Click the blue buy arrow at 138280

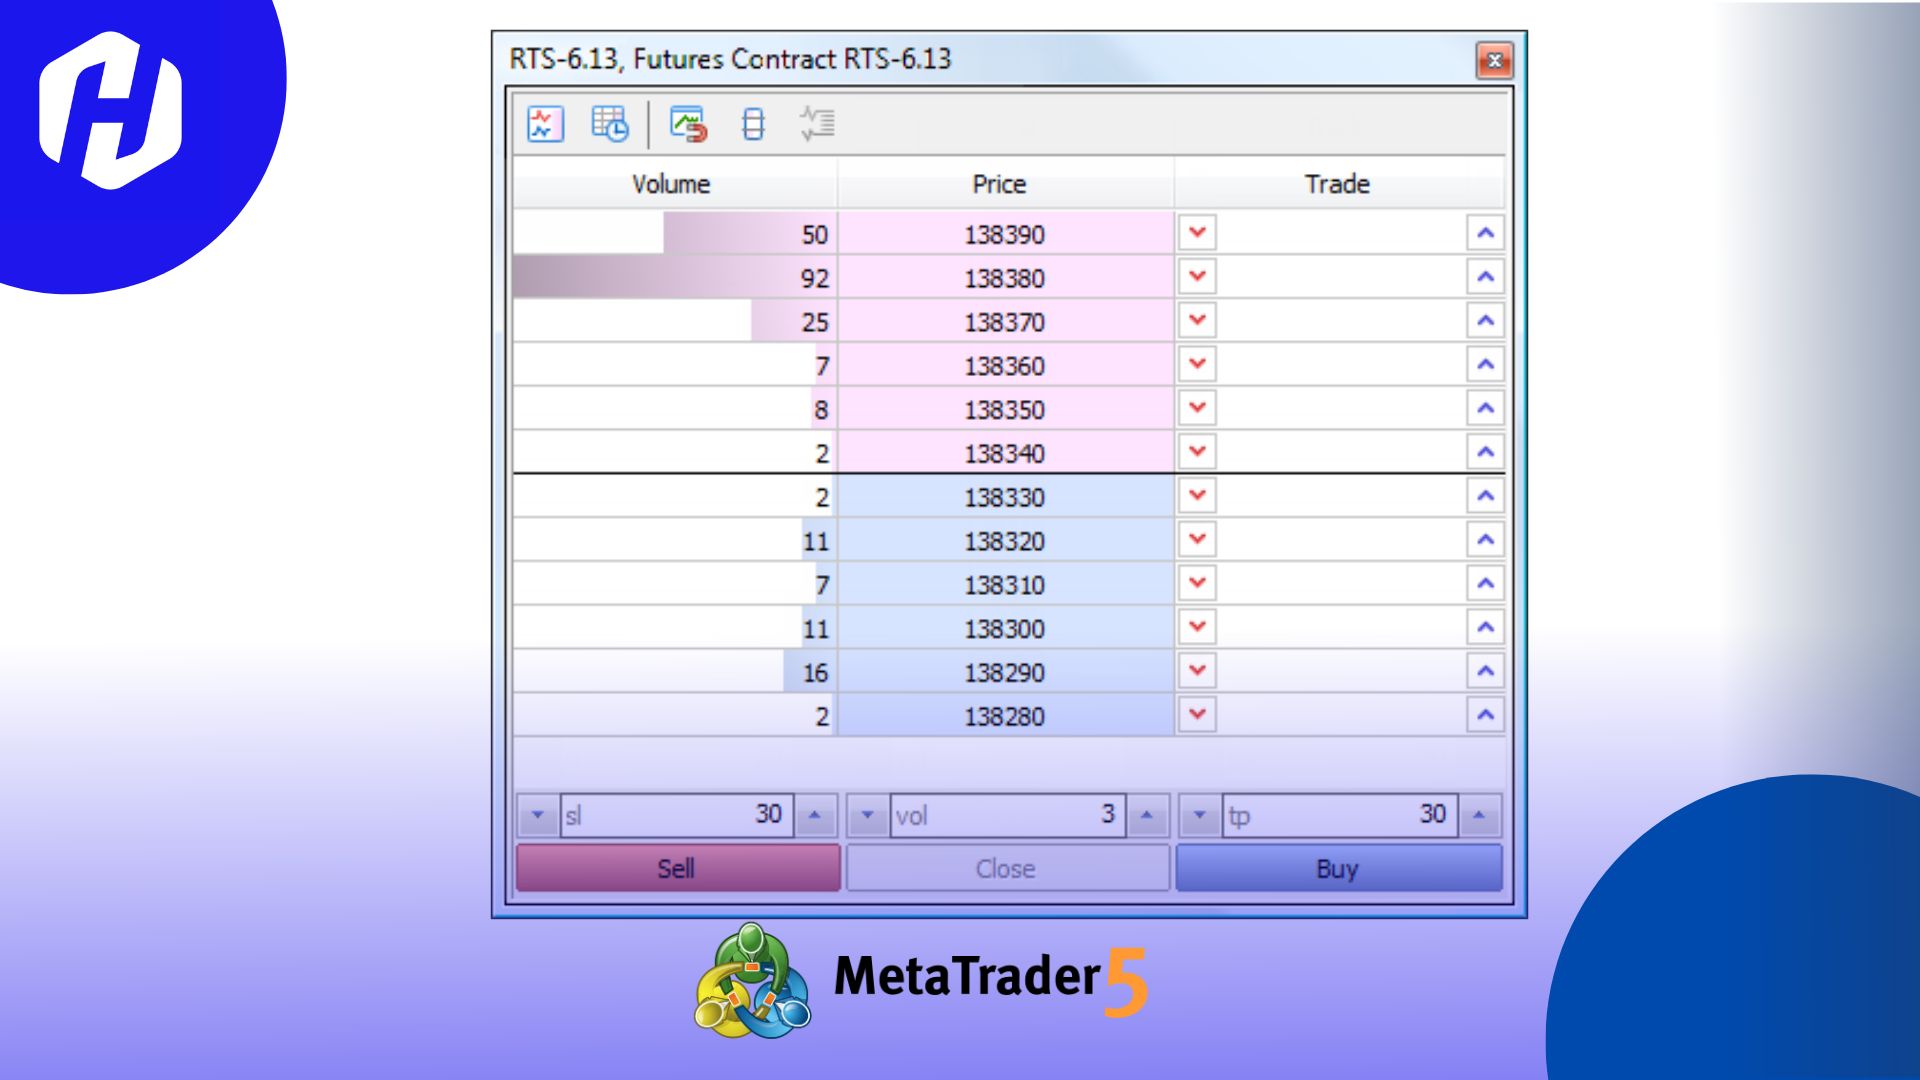pos(1484,715)
